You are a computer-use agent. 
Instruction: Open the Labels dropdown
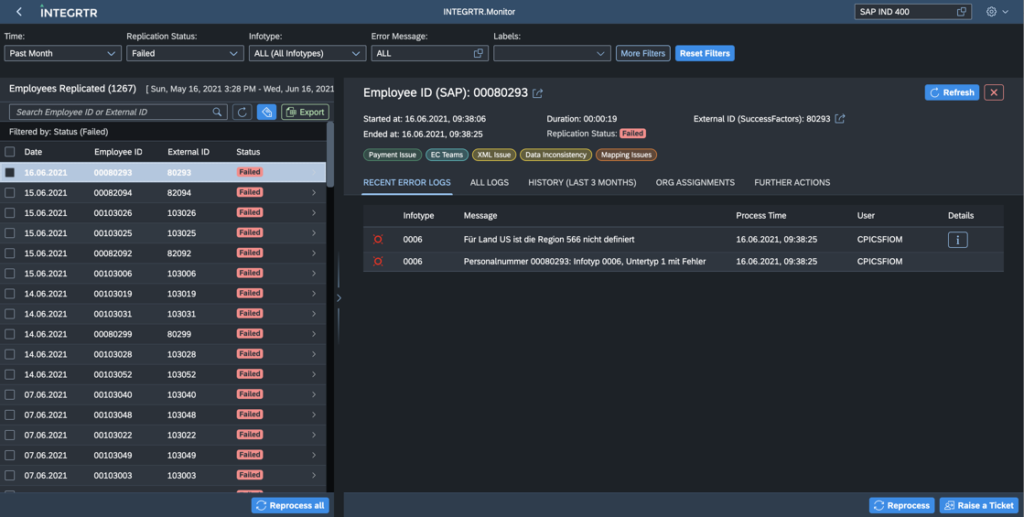pyautogui.click(x=551, y=53)
